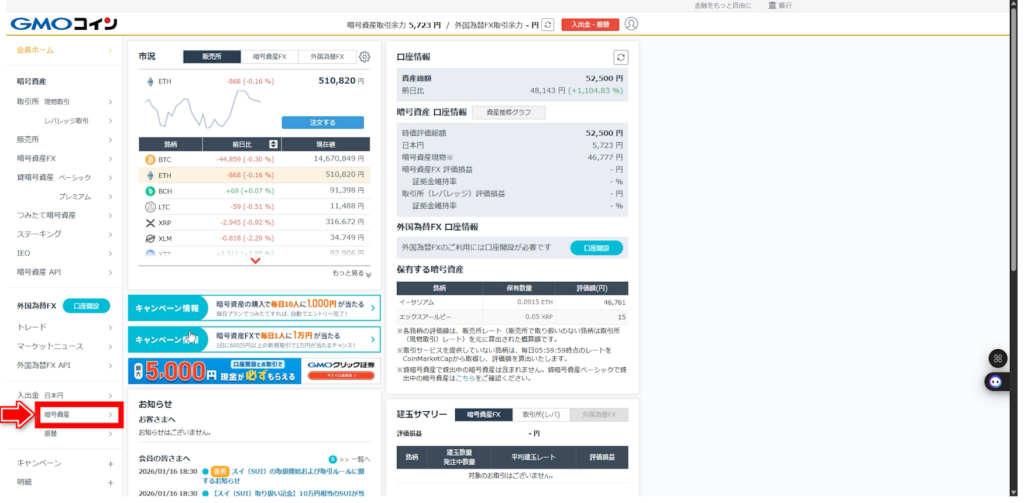This screenshot has width=1024, height=503.
Task: Click the red 入出金・振替 button
Action: click(590, 24)
